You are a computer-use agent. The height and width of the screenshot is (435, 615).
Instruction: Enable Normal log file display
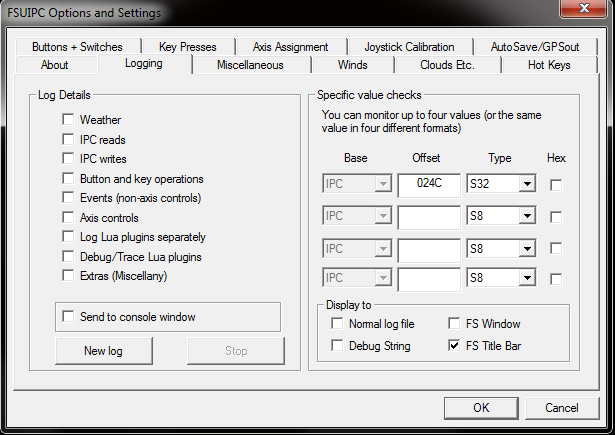click(x=337, y=323)
